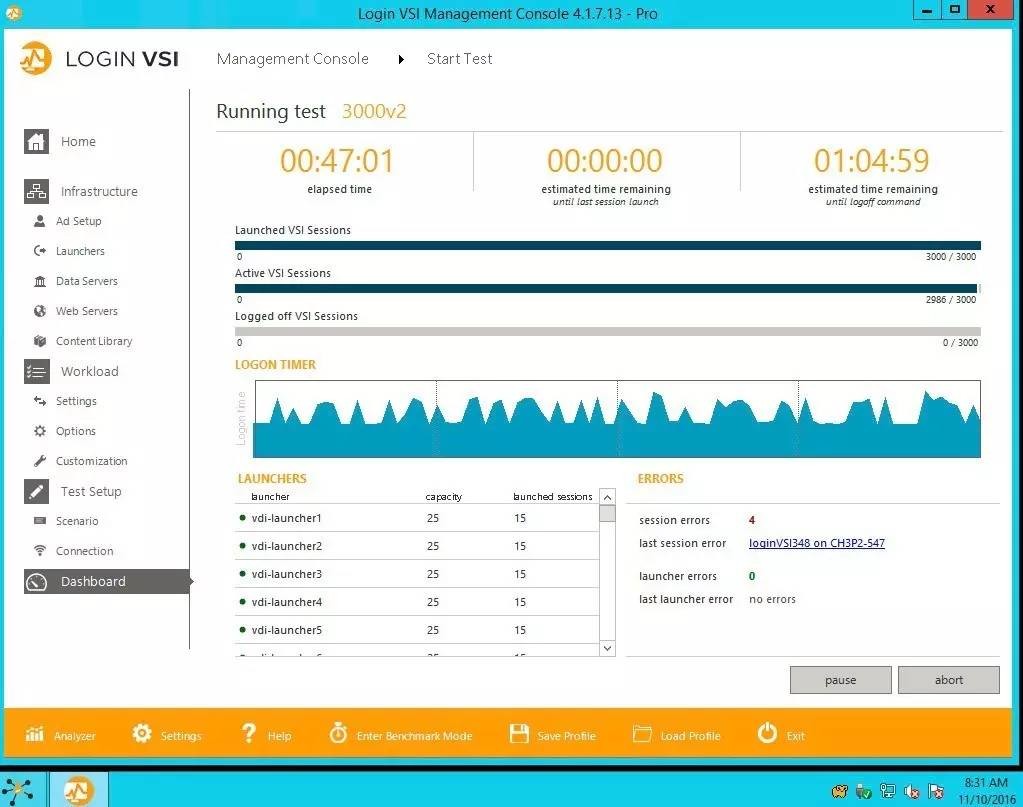This screenshot has width=1023, height=807.
Task: Open the network hub taskbar icon
Action: 18,791
